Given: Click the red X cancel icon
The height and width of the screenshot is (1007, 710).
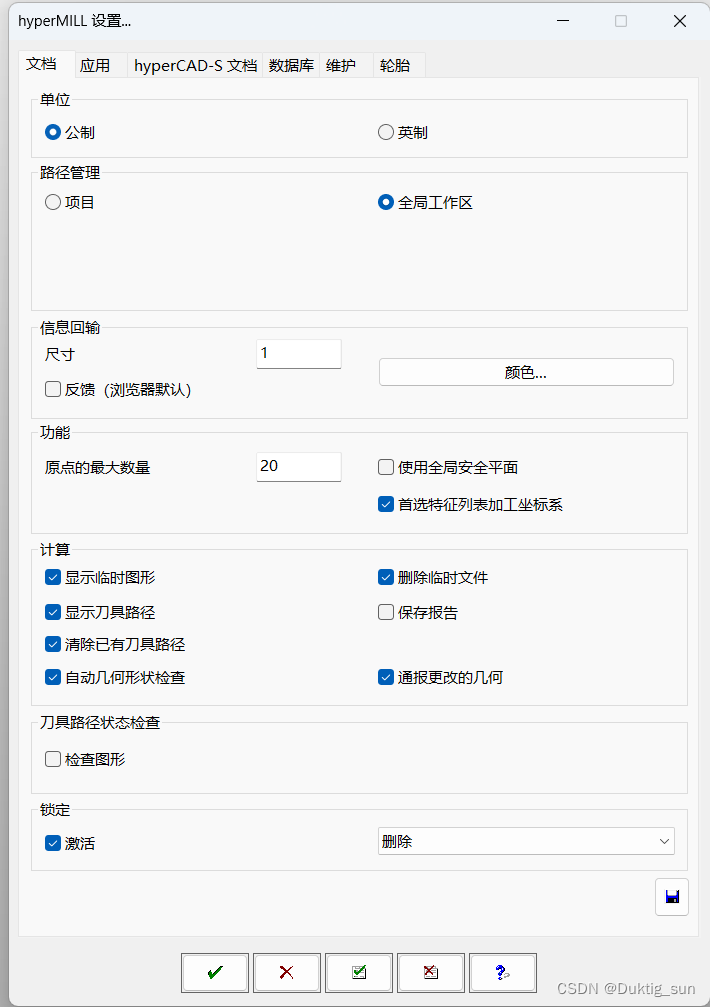Looking at the screenshot, I should point(286,972).
